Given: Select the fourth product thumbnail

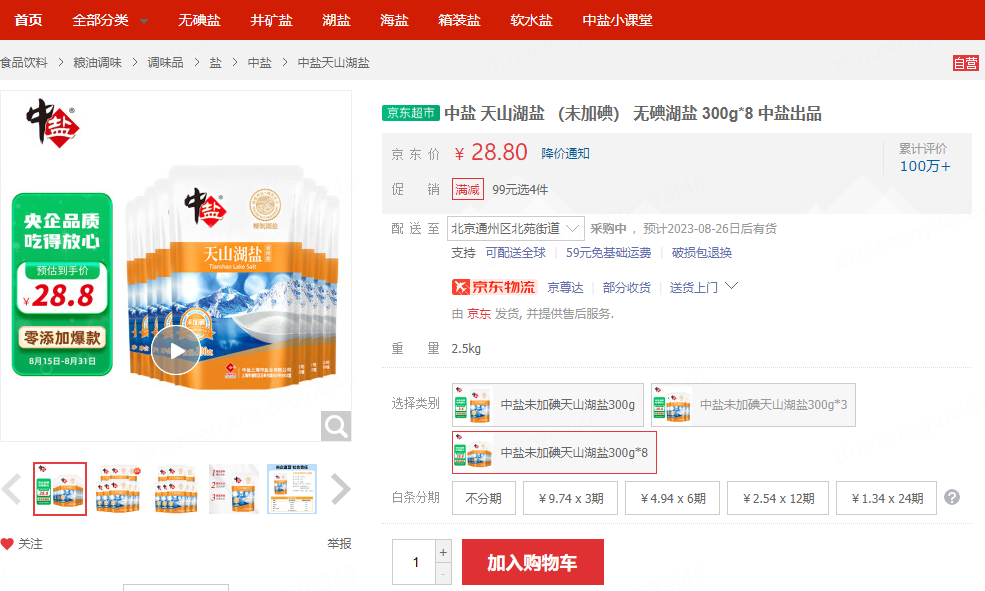Looking at the screenshot, I should 234,489.
